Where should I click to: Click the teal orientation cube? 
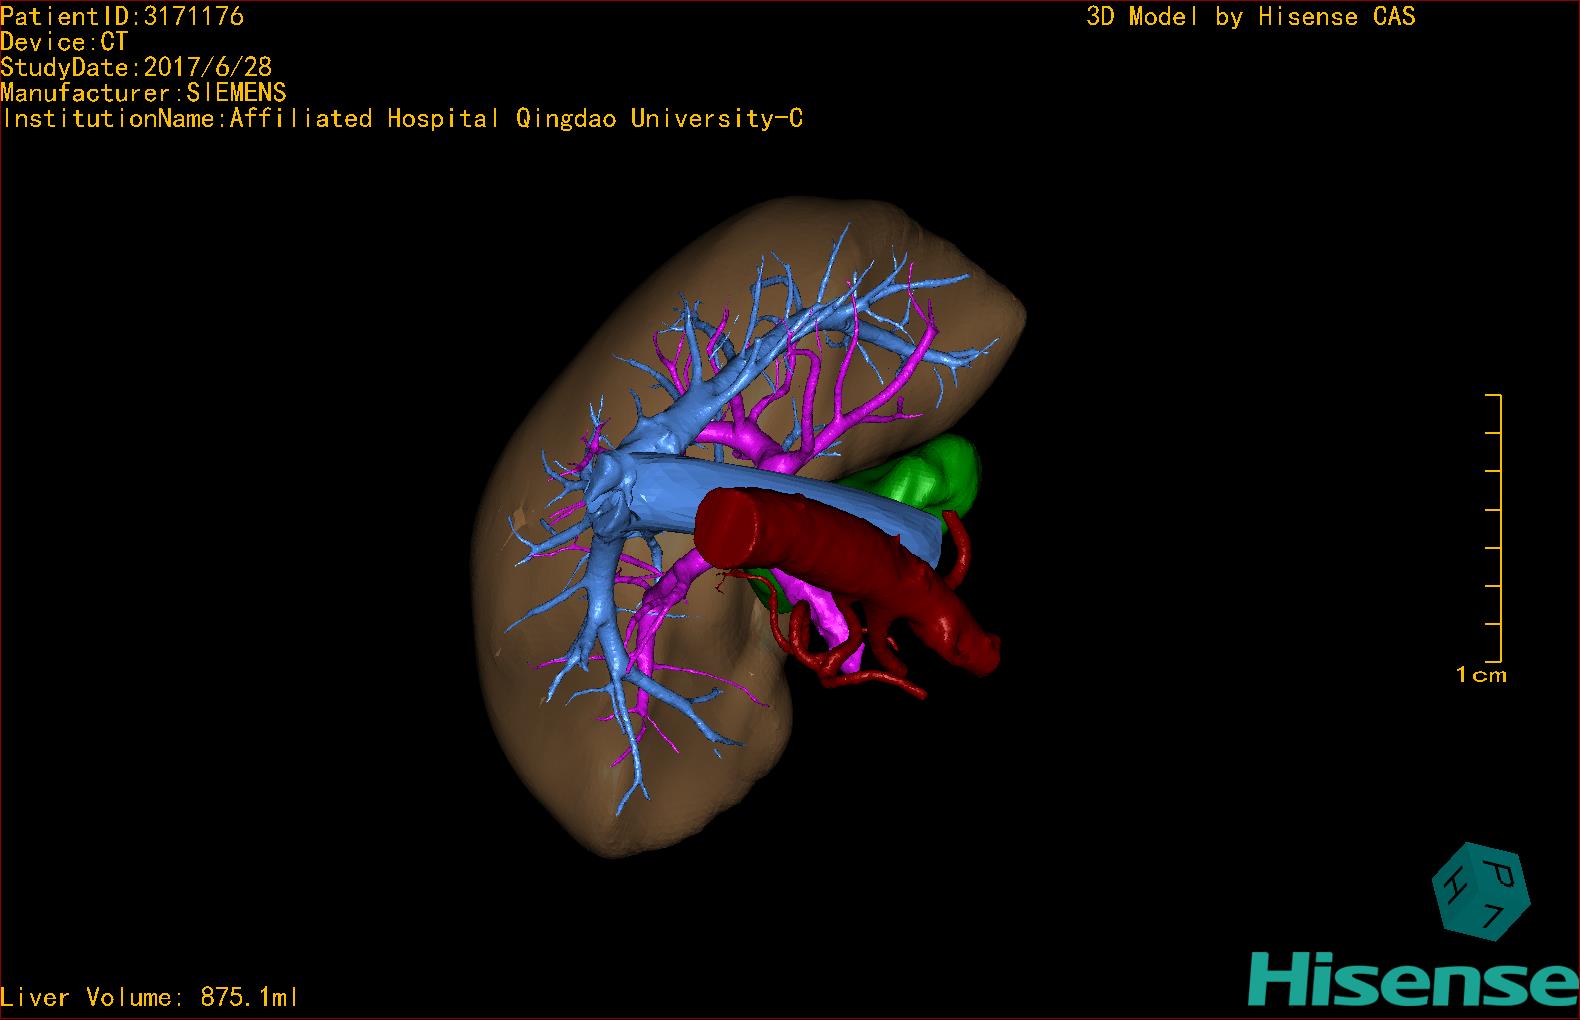point(1480,891)
